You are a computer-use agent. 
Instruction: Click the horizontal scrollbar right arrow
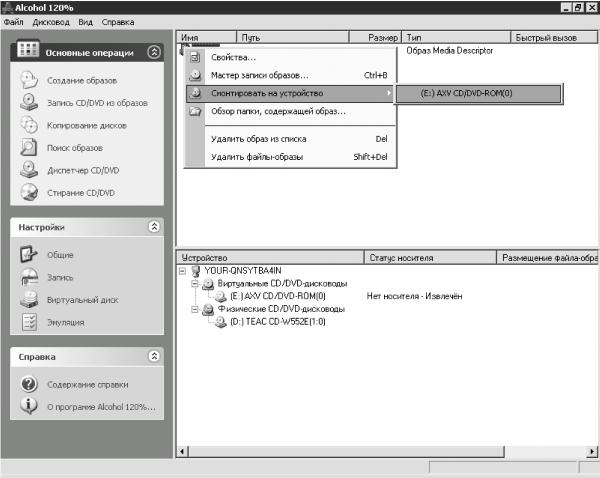click(592, 452)
